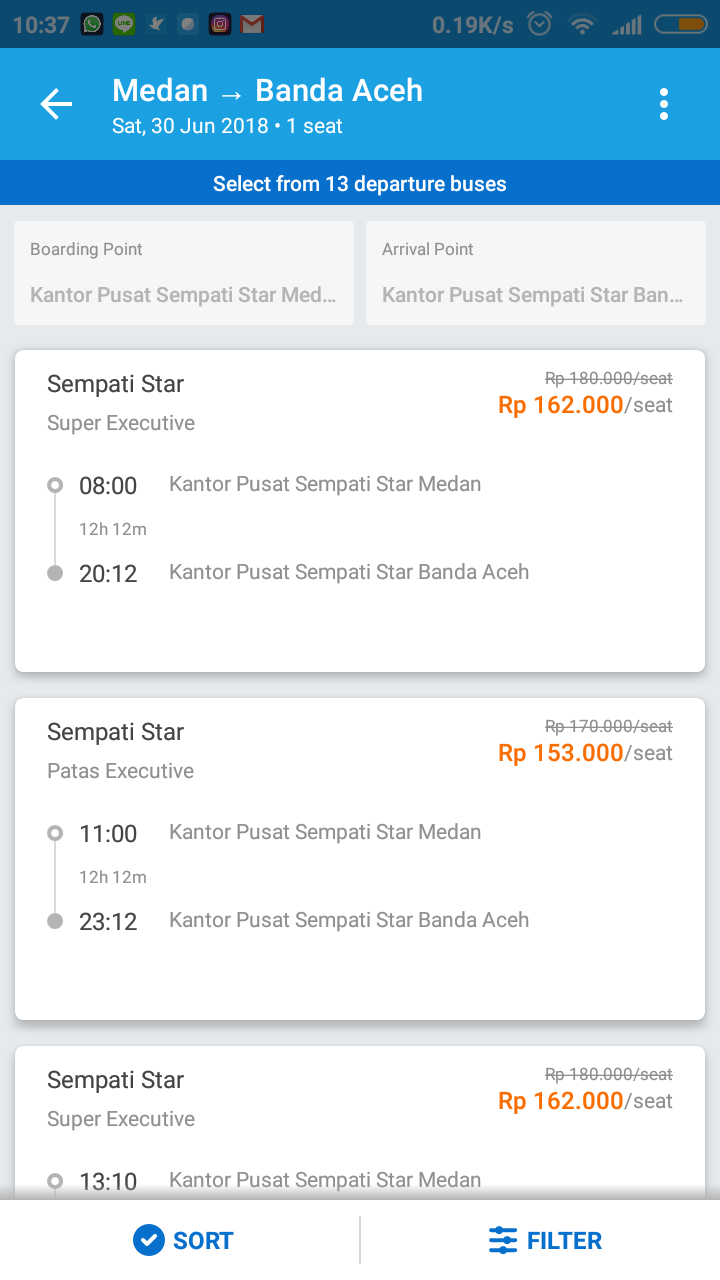720x1280 pixels.
Task: Tap the Rp 162.000 price on first bus
Action: tap(560, 405)
